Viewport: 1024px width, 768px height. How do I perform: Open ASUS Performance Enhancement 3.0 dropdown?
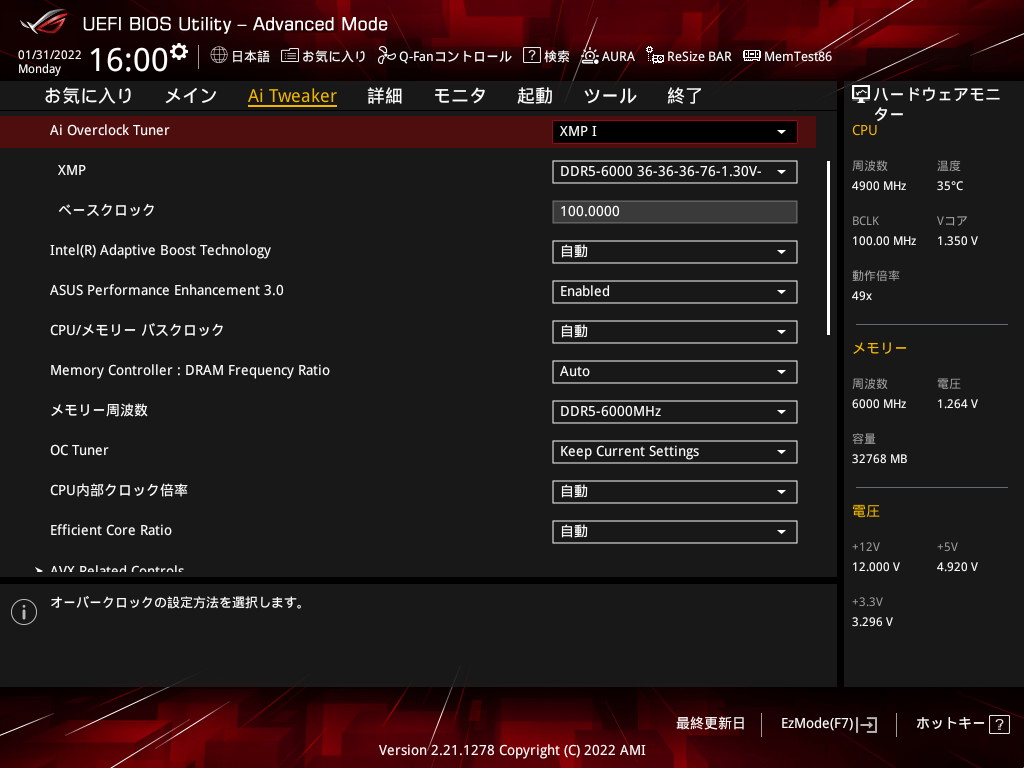click(x=675, y=291)
